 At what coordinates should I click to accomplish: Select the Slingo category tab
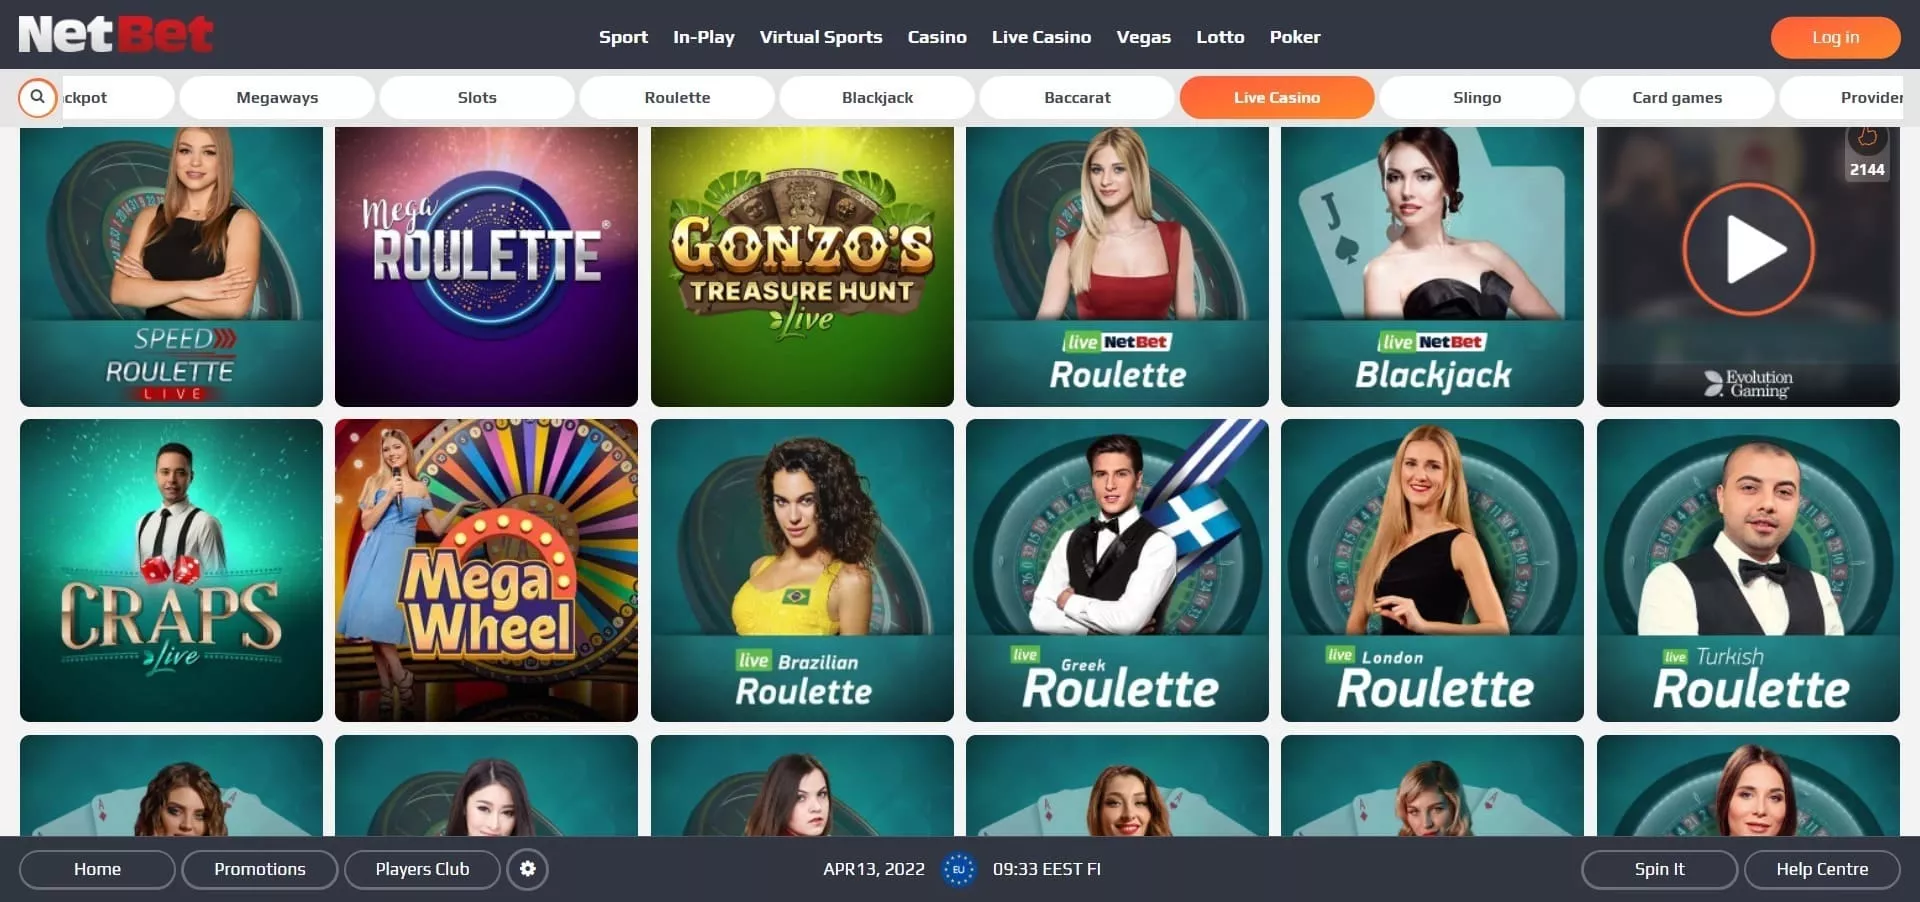click(x=1477, y=98)
